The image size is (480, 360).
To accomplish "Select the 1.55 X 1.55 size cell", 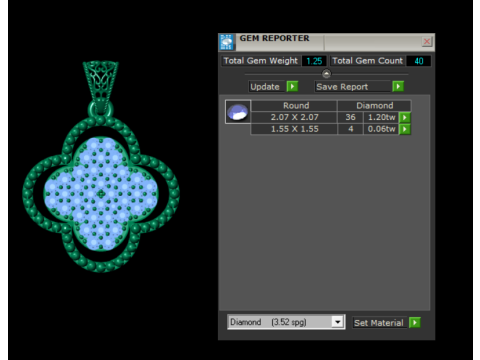I will point(294,129).
